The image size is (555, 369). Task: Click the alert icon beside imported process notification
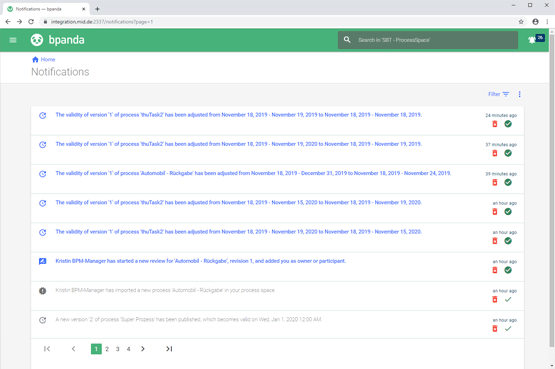42,291
